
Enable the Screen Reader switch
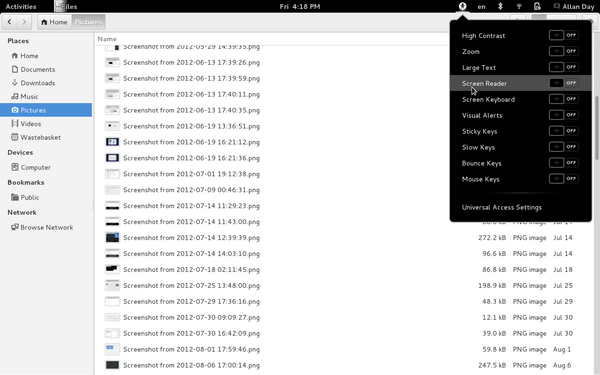click(x=563, y=83)
